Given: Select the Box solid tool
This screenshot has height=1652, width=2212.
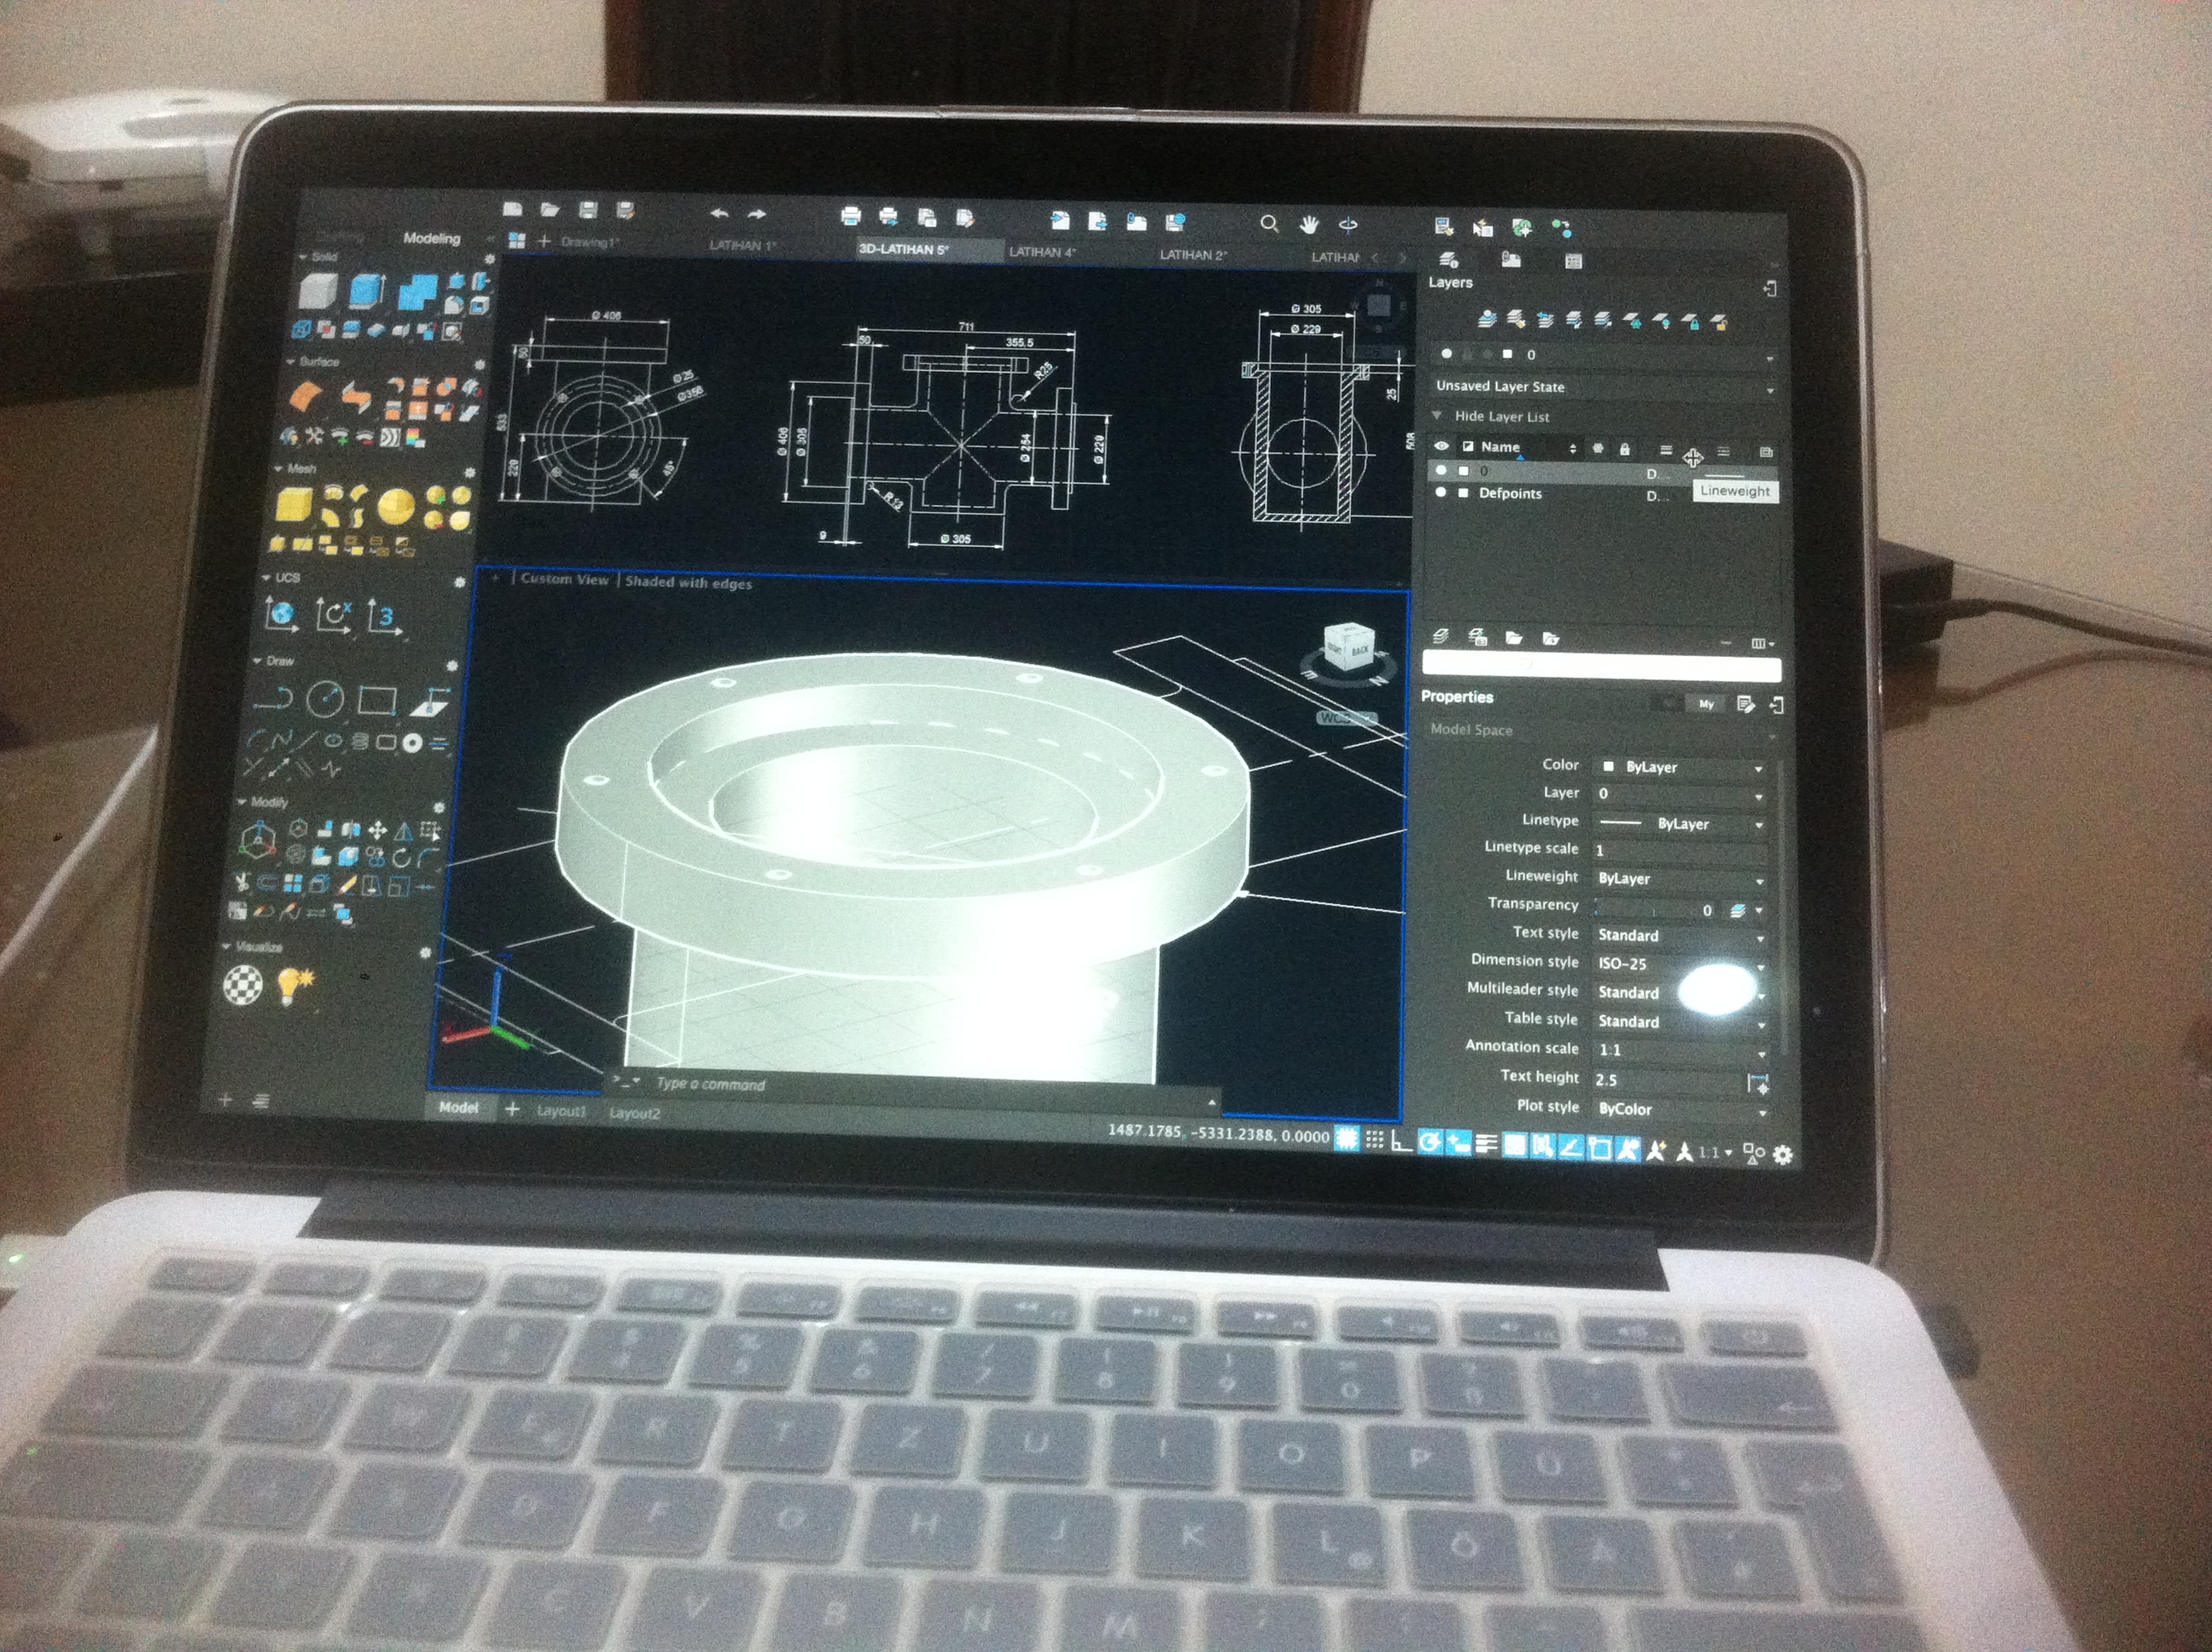Looking at the screenshot, I should tap(318, 291).
